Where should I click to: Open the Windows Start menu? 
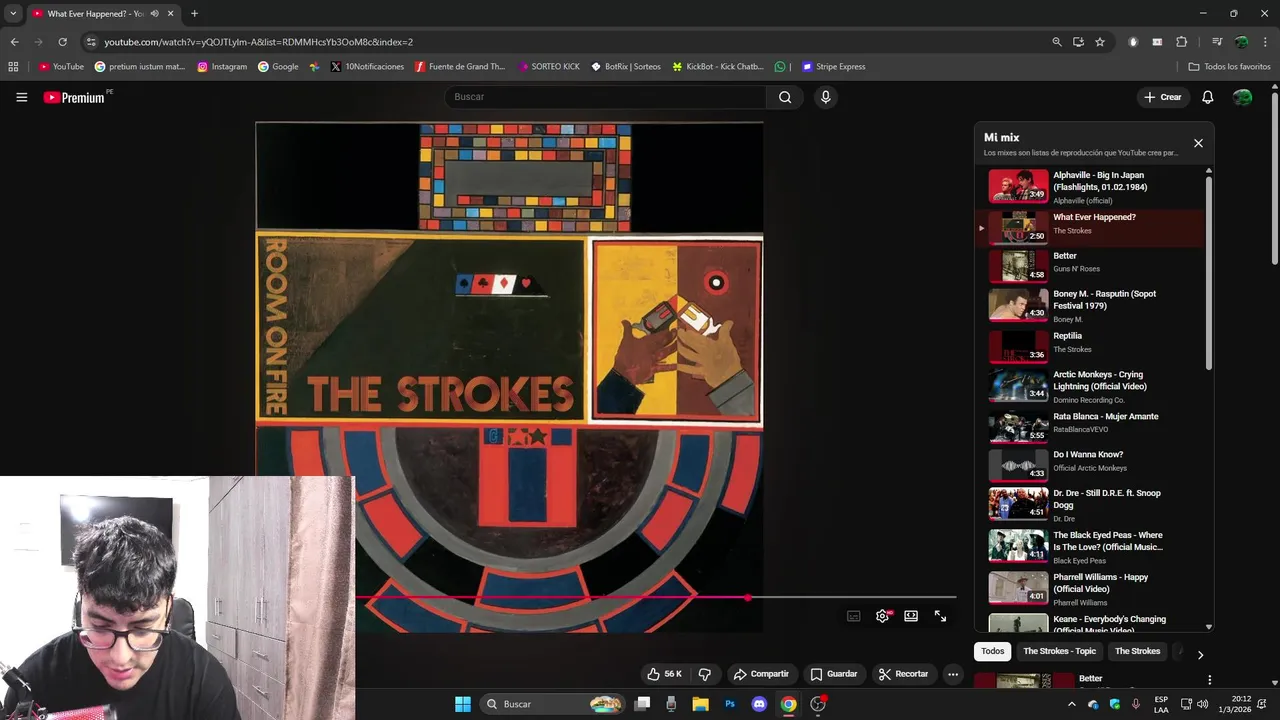coord(463,704)
